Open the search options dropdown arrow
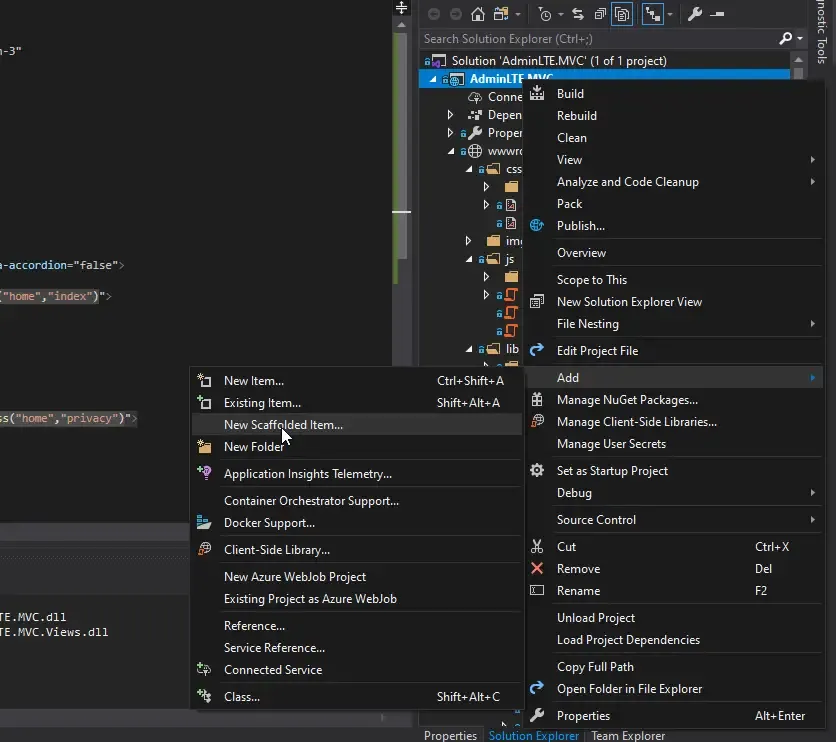 799,37
